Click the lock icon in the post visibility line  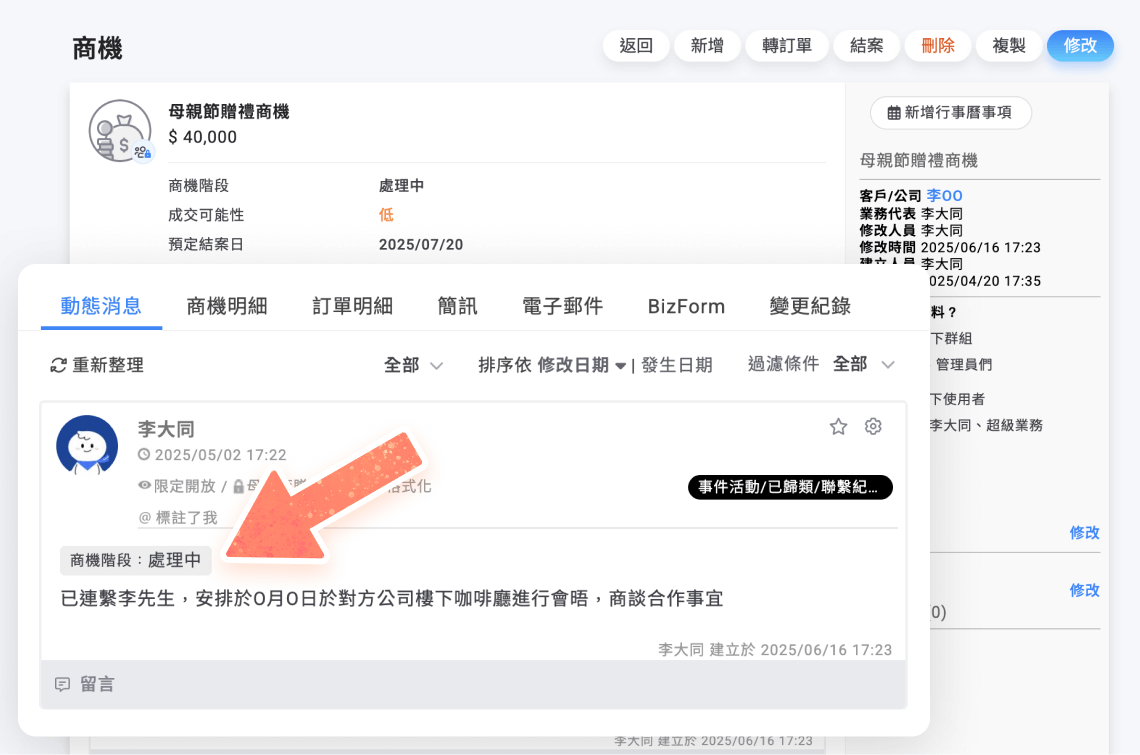(238, 487)
